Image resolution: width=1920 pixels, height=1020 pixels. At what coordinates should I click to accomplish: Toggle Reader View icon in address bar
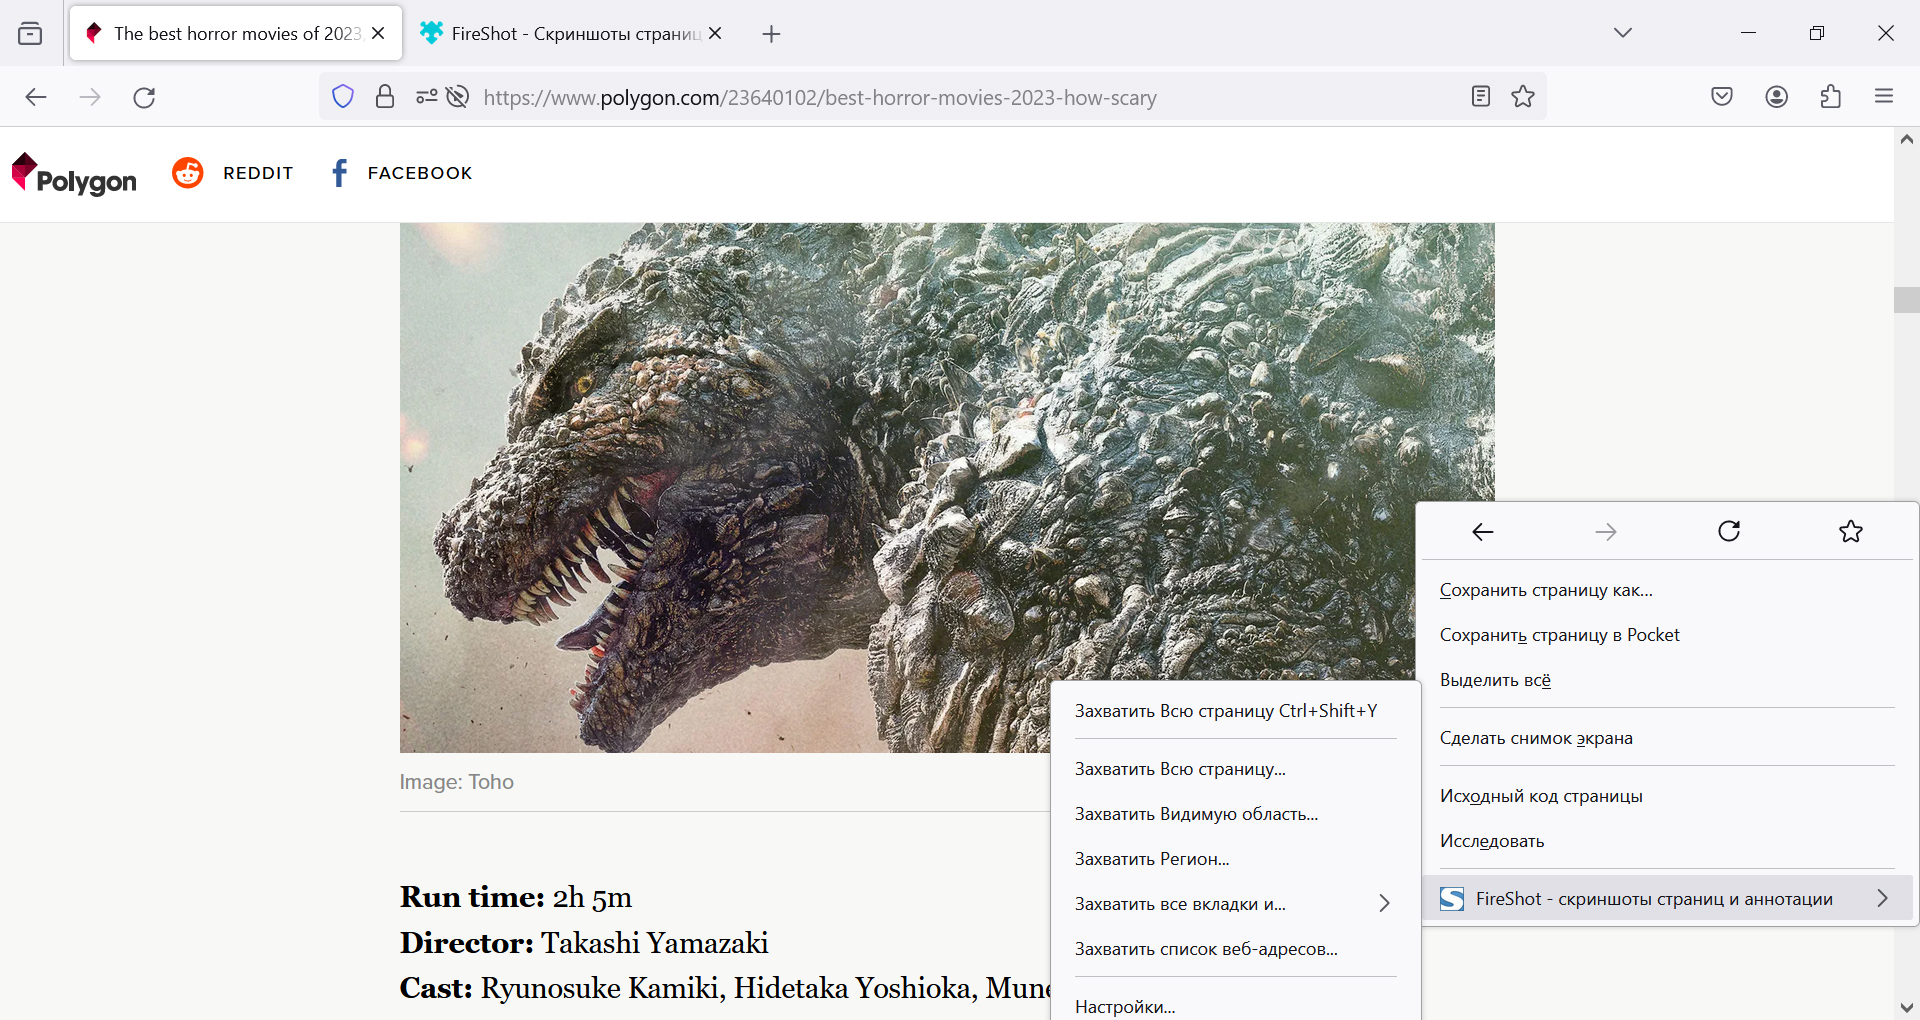1481,96
